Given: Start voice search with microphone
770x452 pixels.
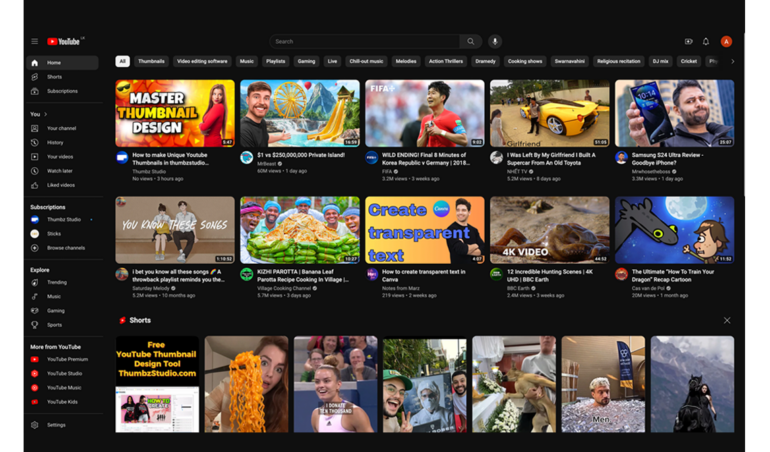Looking at the screenshot, I should tap(495, 41).
